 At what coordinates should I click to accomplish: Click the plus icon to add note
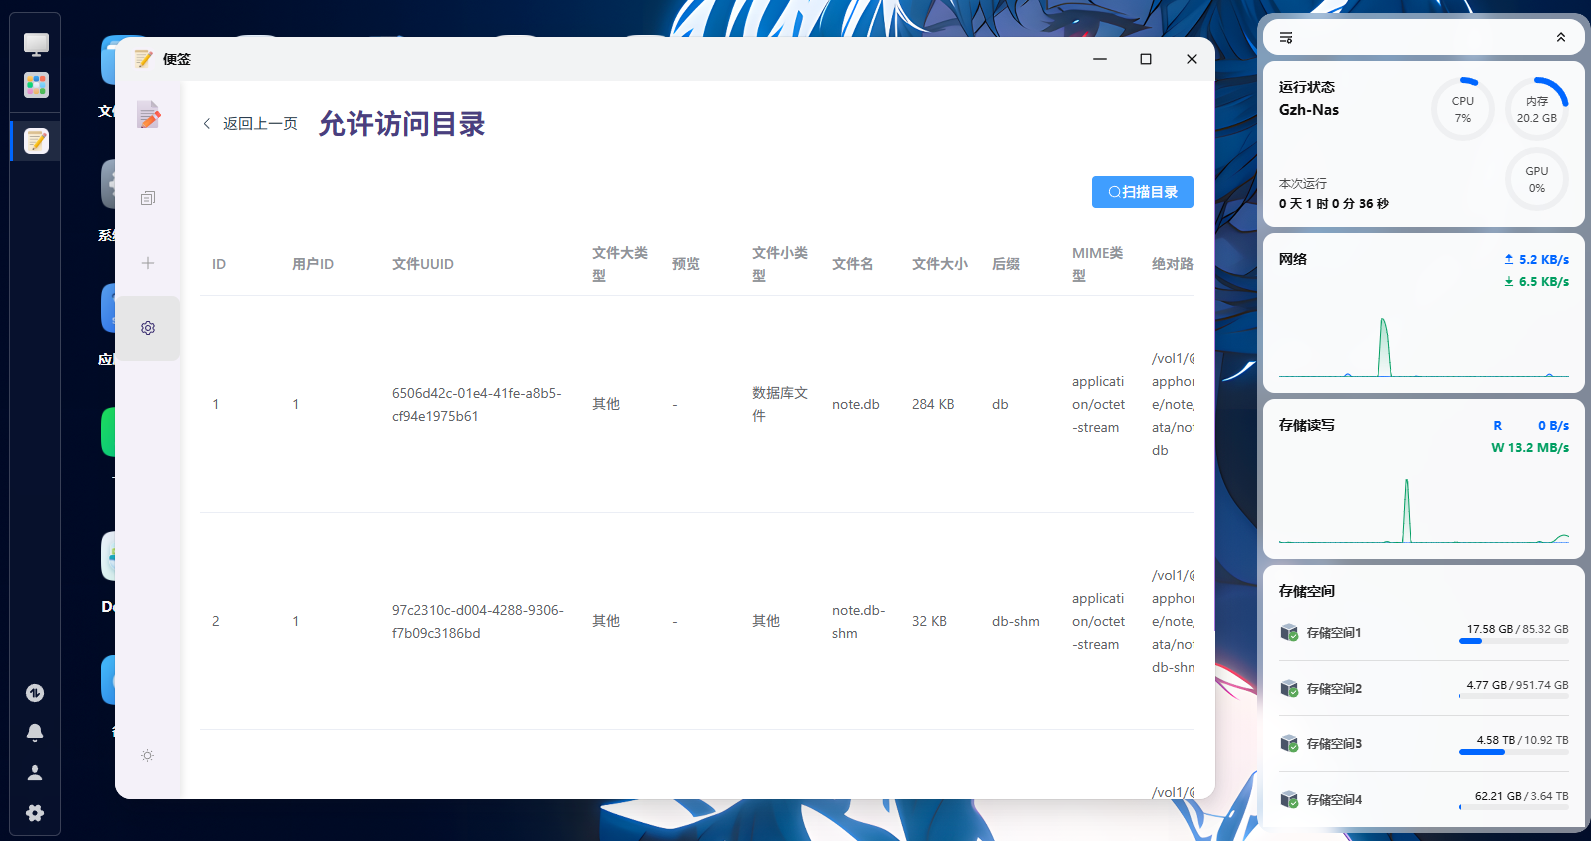click(148, 263)
